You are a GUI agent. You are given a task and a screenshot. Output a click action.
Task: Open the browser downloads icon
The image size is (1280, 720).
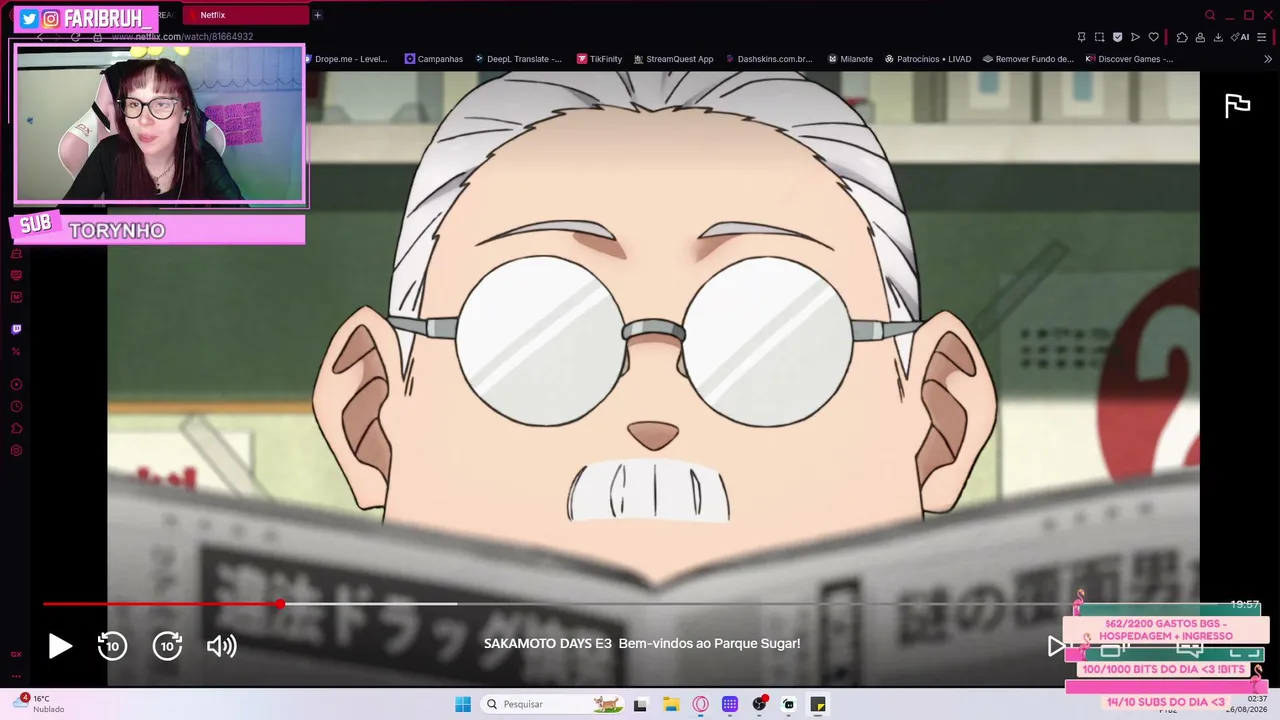pyautogui.click(x=1218, y=37)
